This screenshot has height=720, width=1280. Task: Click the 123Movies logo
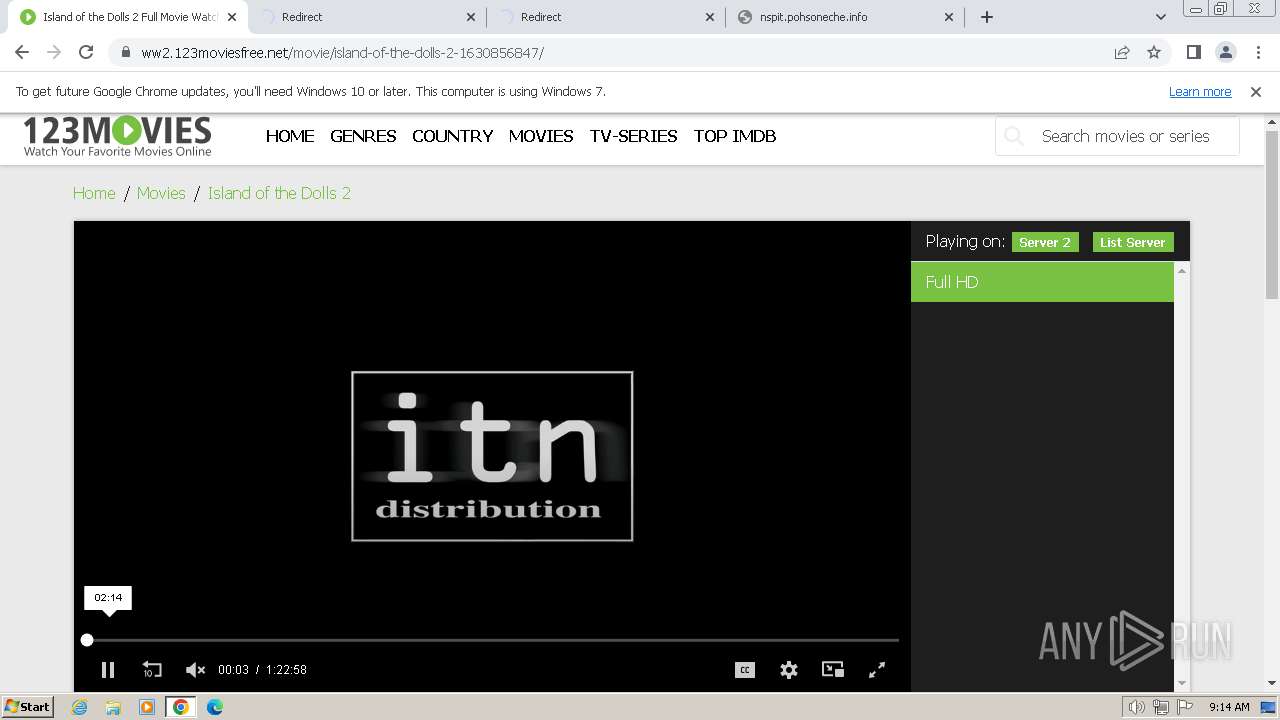click(118, 136)
